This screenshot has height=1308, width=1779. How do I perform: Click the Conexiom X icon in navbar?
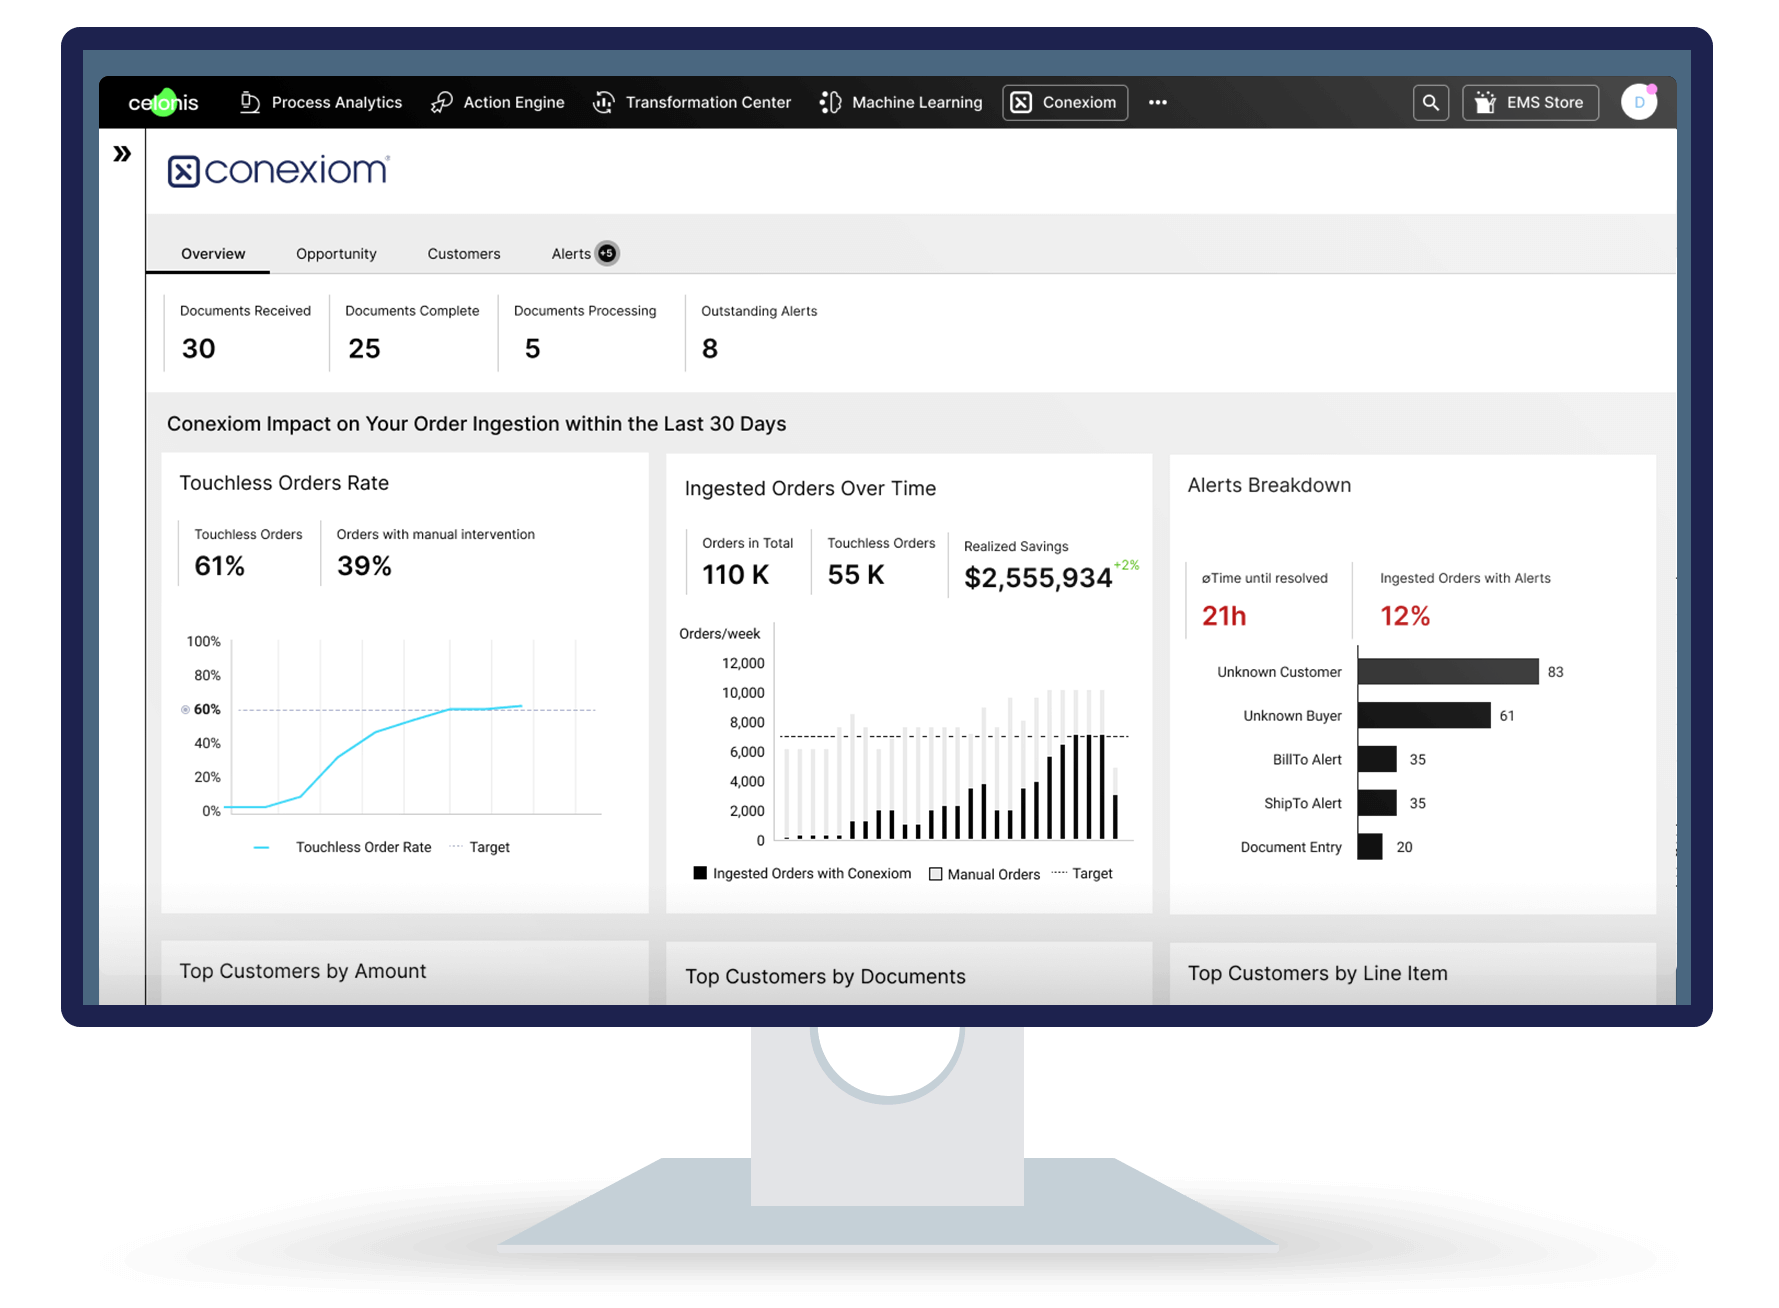click(1021, 102)
